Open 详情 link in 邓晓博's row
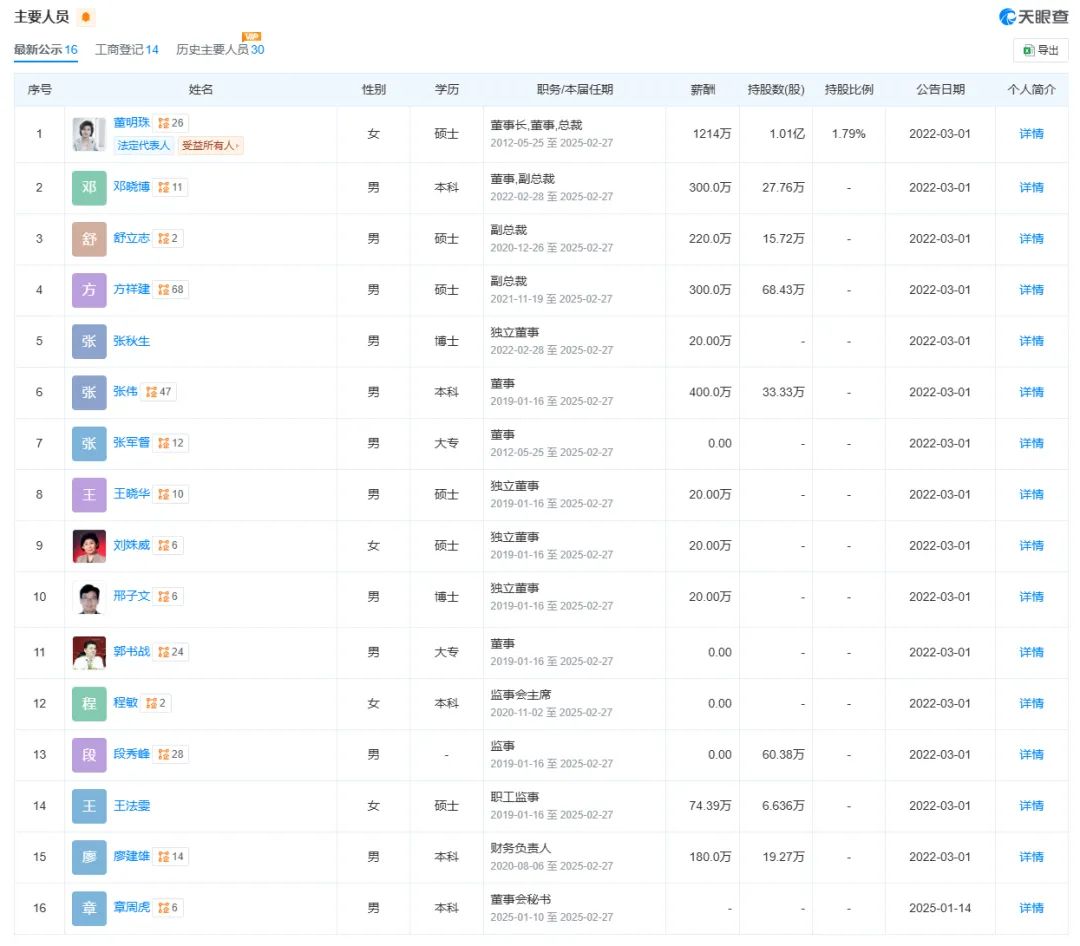The image size is (1080, 946). [1031, 188]
